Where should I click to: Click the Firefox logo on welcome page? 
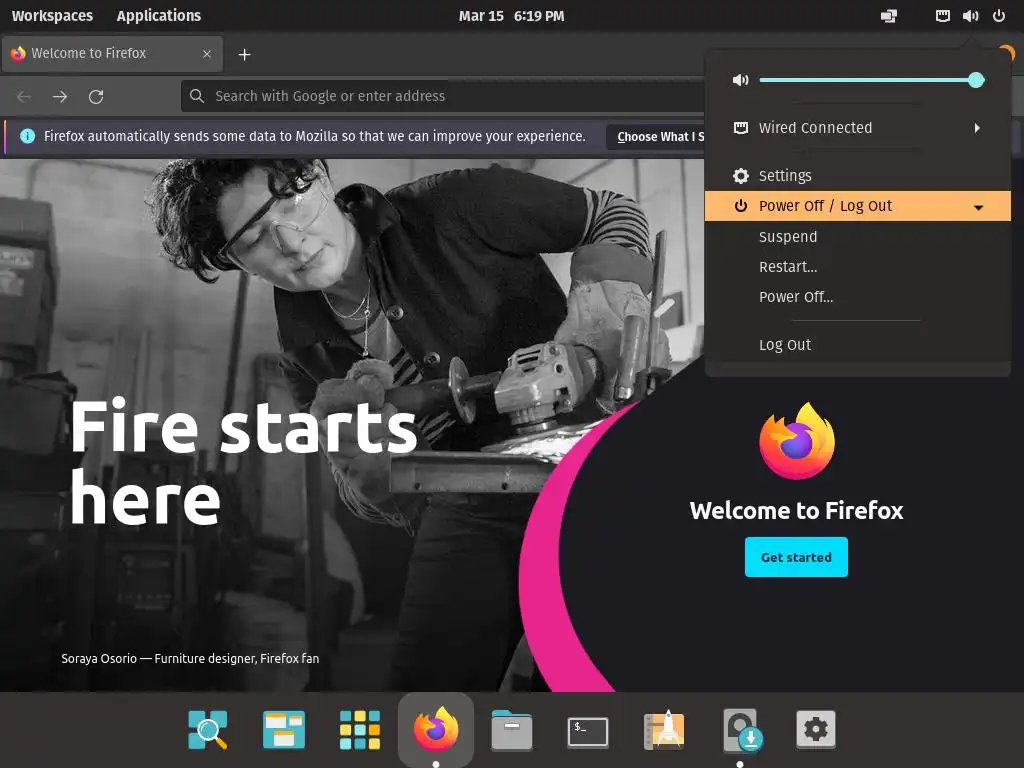coord(797,441)
